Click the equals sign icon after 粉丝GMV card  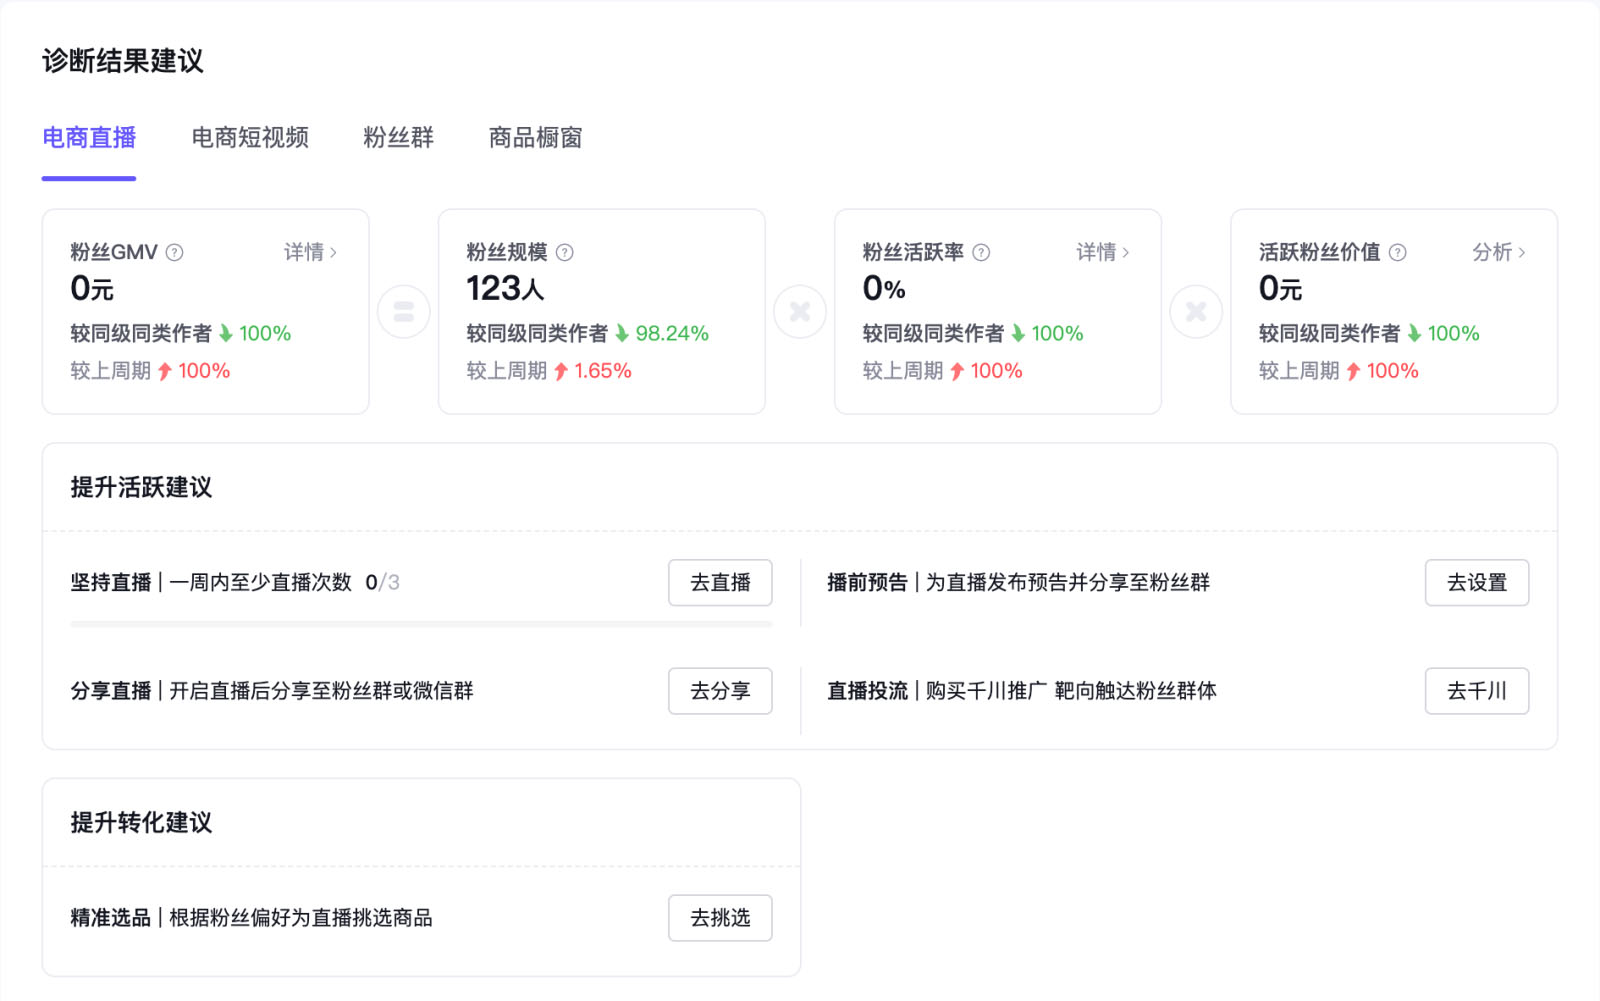pyautogui.click(x=404, y=312)
